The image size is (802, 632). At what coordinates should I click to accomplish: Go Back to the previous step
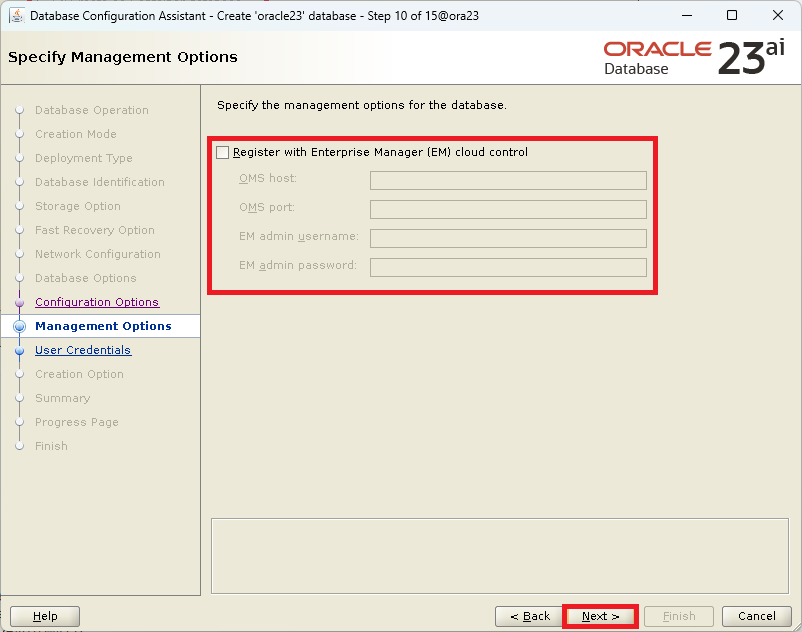click(529, 616)
